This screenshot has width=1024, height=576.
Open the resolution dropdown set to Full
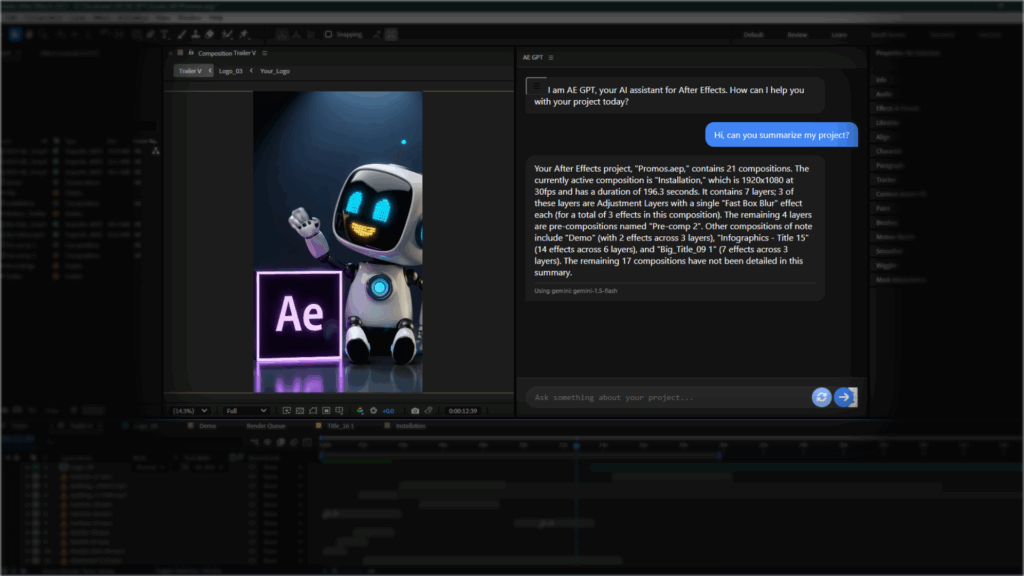coord(243,410)
